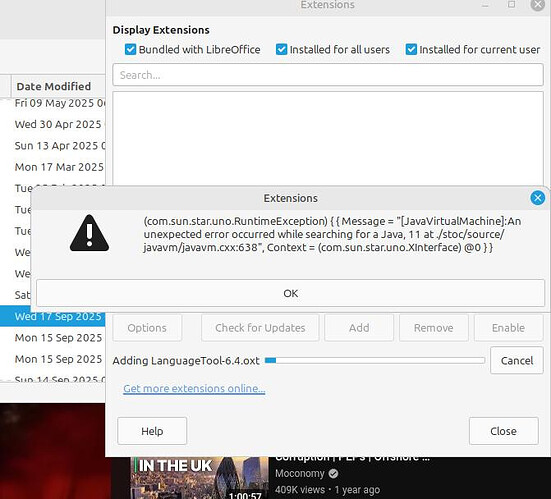Toggle Installed for current user checkbox
Viewport: 551px width, 499px height.
(x=411, y=50)
